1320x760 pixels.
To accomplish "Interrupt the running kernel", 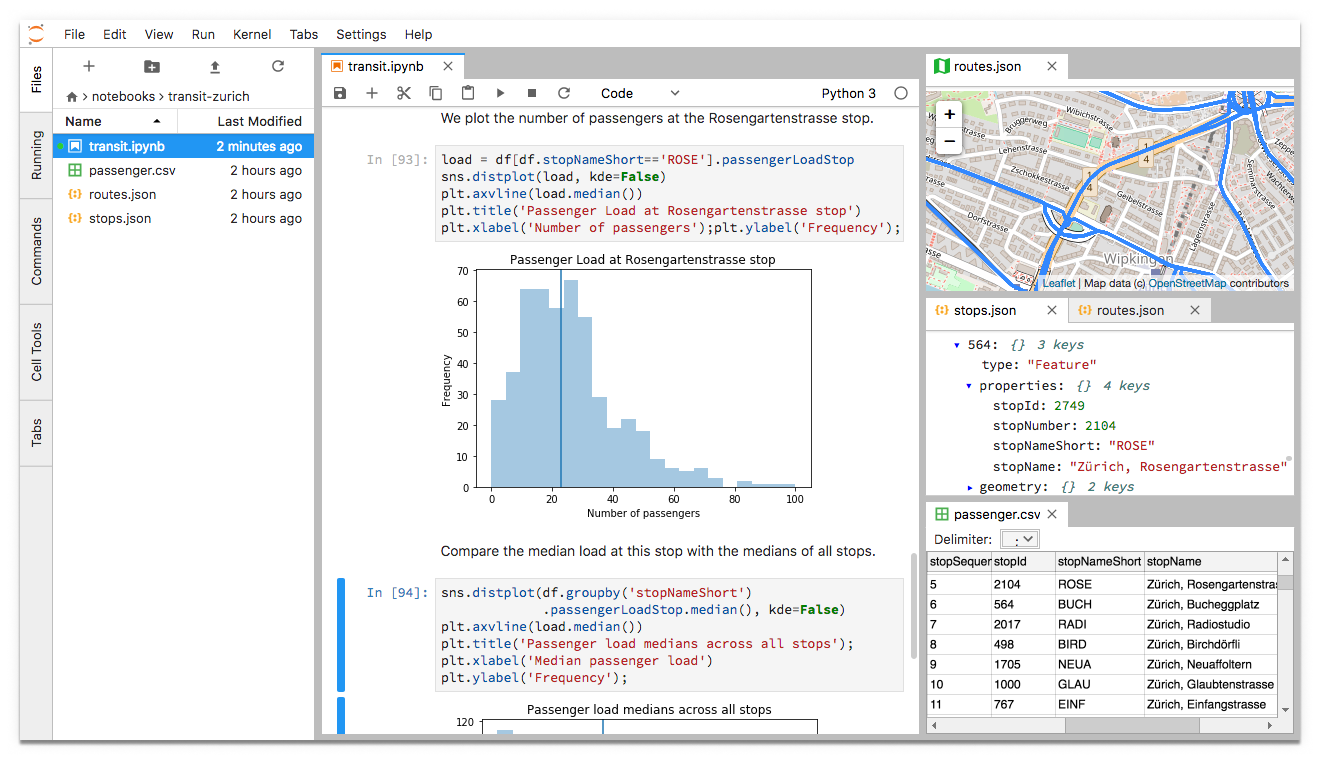I will click(x=531, y=93).
